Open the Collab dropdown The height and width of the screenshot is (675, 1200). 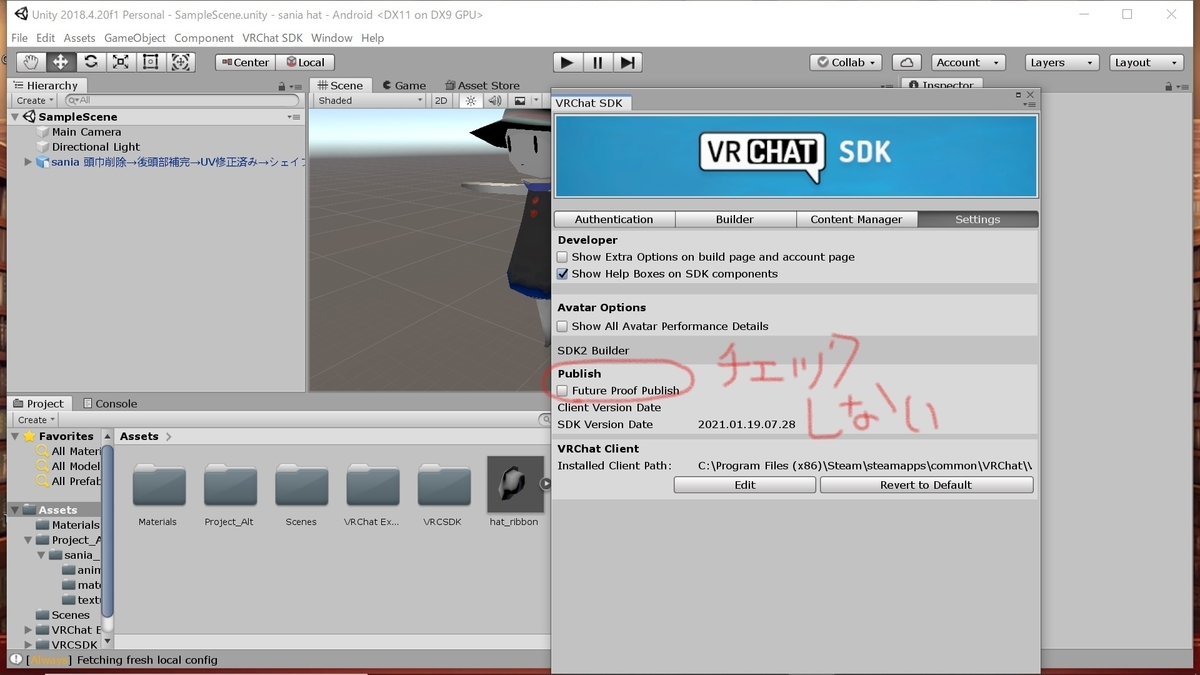coord(846,62)
